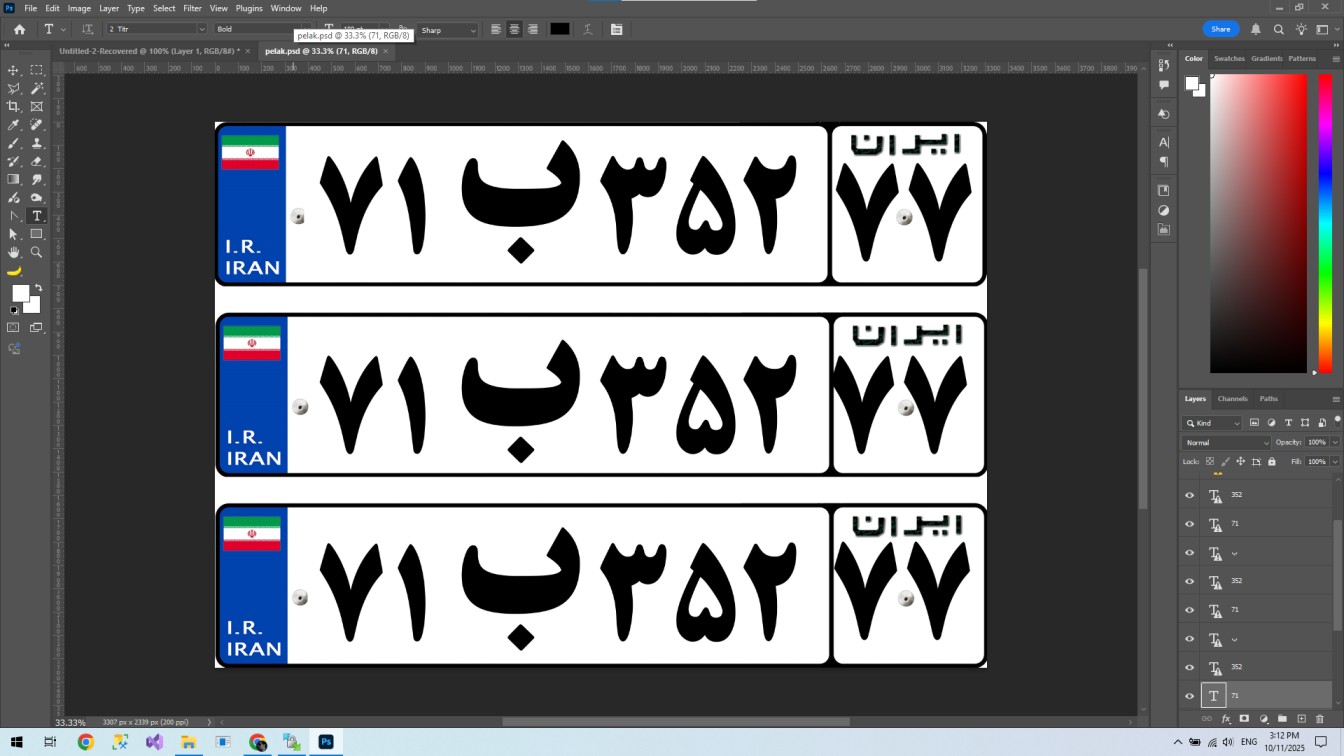
Task: Pick the Eyedropper tool
Action: 14,125
